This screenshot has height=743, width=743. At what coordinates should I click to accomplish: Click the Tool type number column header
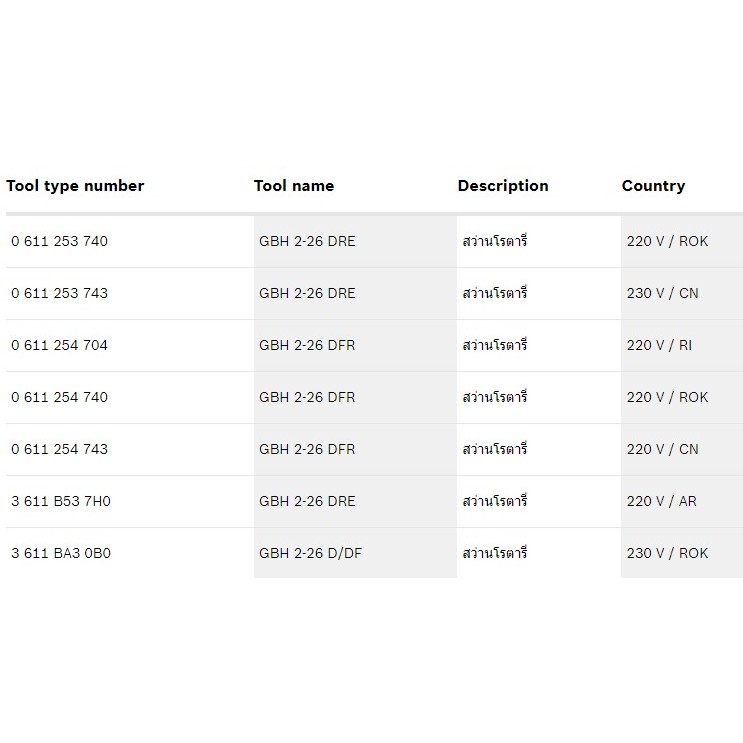coord(75,186)
